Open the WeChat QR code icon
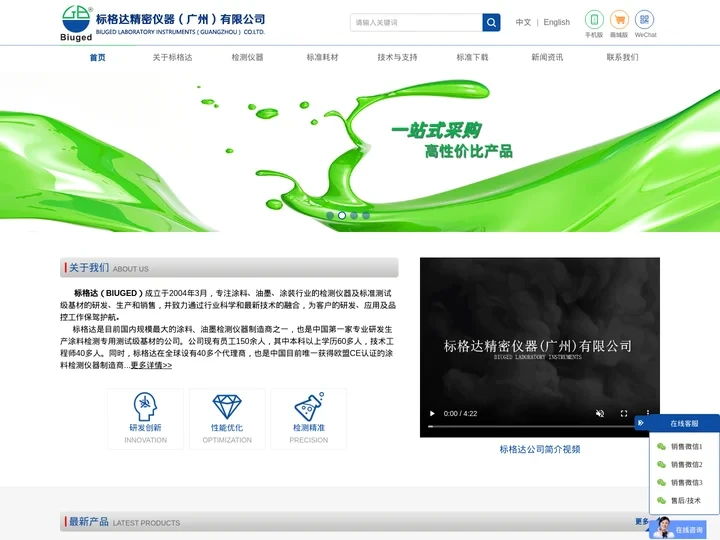The height and width of the screenshot is (540, 720). 644,20
